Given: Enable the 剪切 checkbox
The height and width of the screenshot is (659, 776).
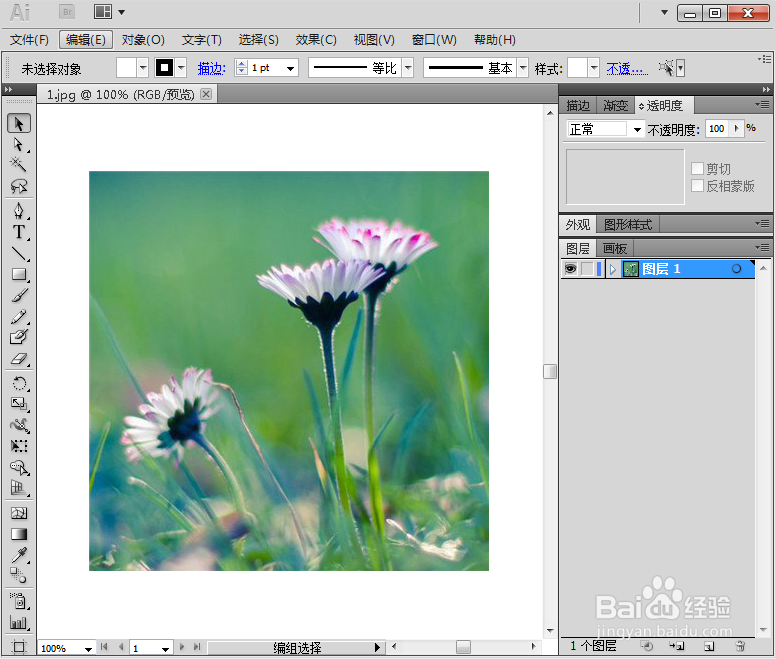Looking at the screenshot, I should (x=697, y=169).
